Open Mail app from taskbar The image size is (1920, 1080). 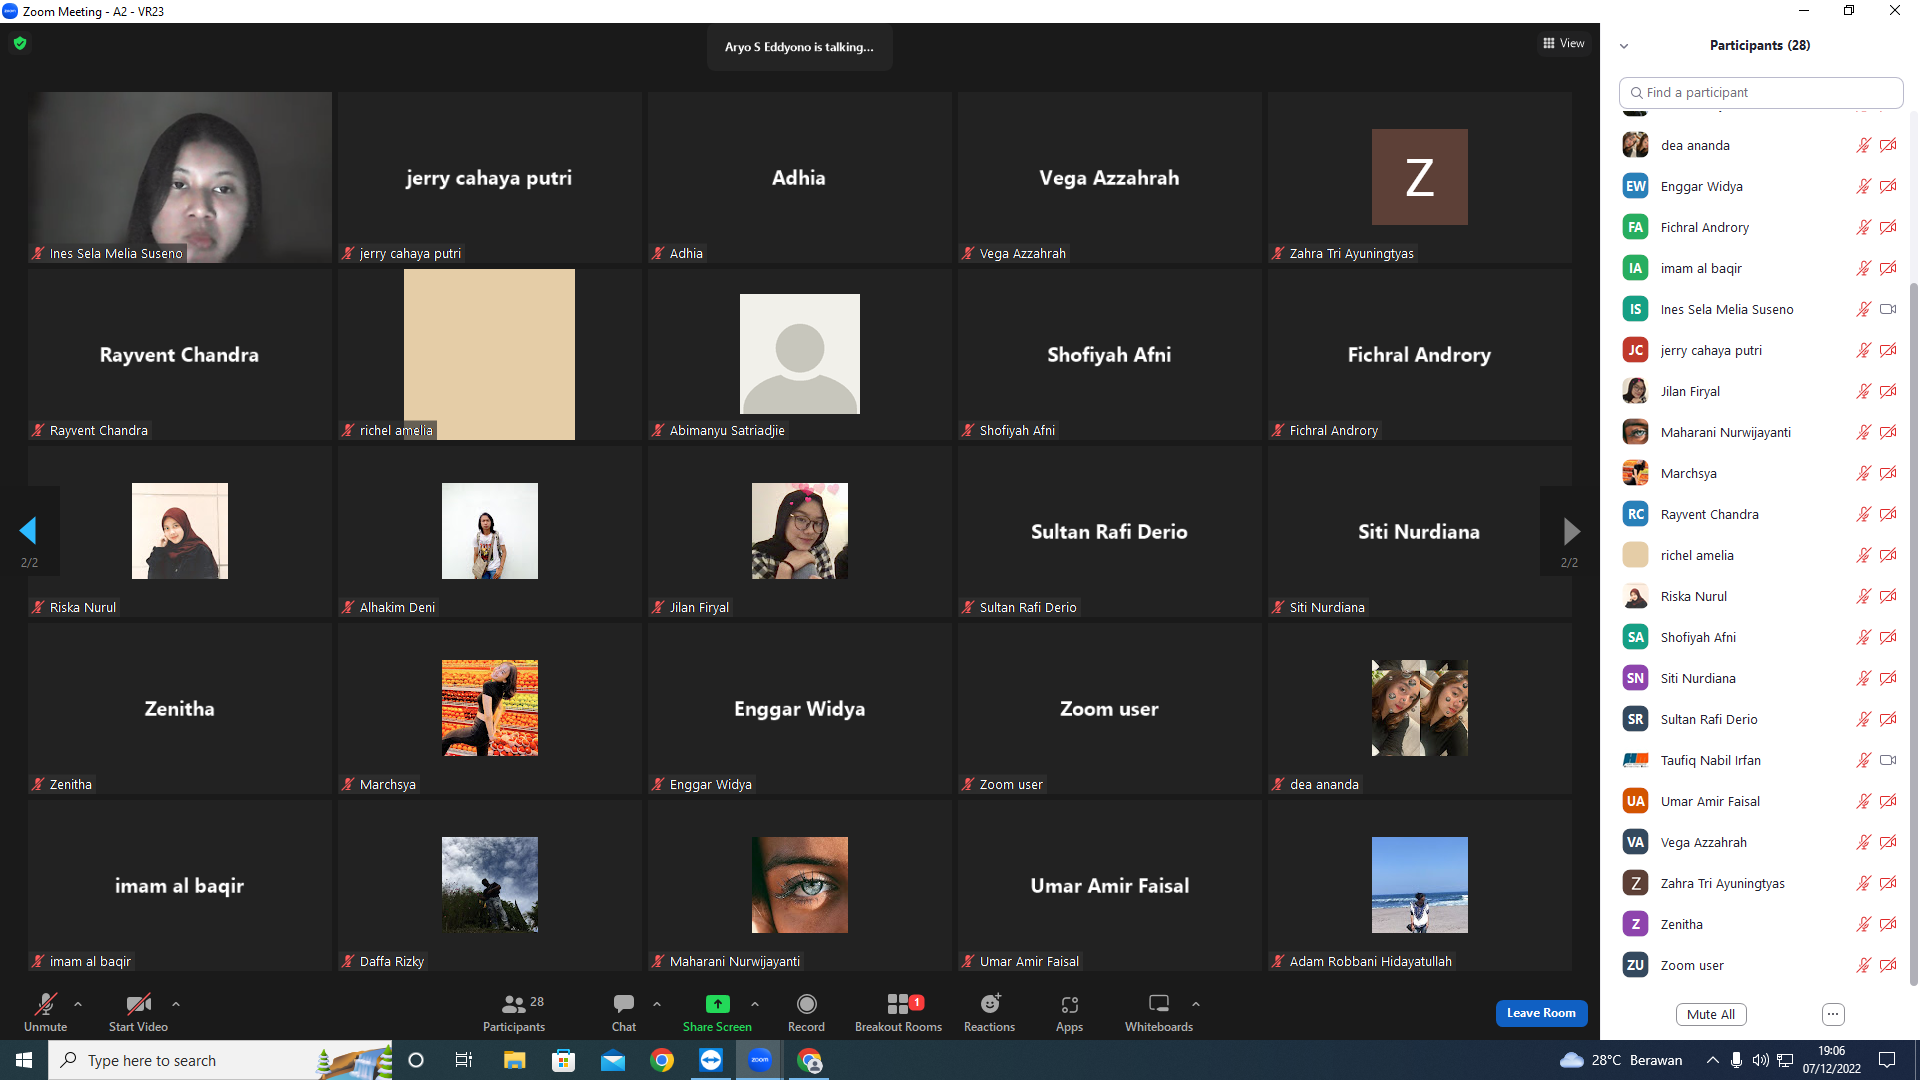click(612, 1060)
